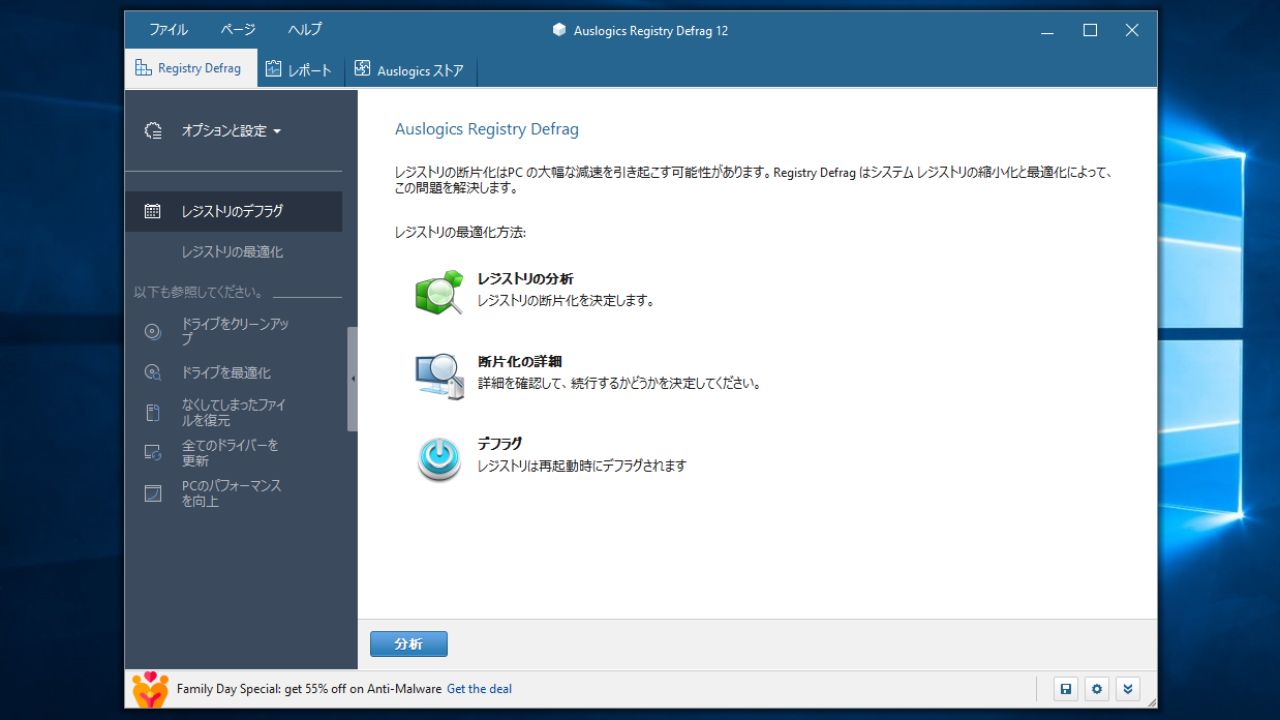Image resolution: width=1280 pixels, height=720 pixels.
Task: Open ドライブをクリーンアップ link
Action: point(235,332)
